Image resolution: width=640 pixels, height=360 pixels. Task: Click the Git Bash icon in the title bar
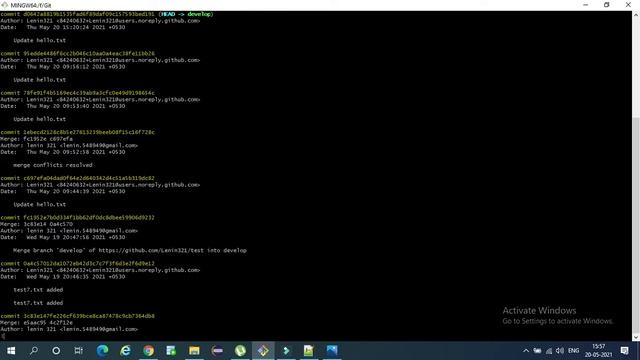(x=4, y=5)
